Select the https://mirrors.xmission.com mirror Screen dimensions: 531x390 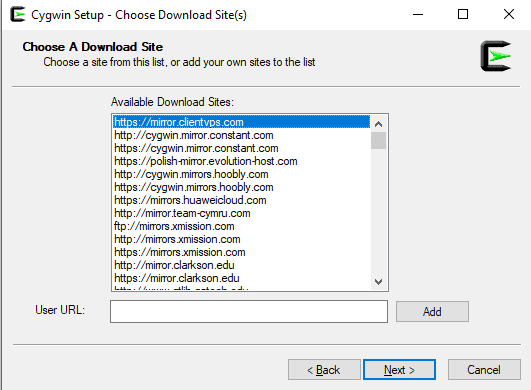coord(241,252)
